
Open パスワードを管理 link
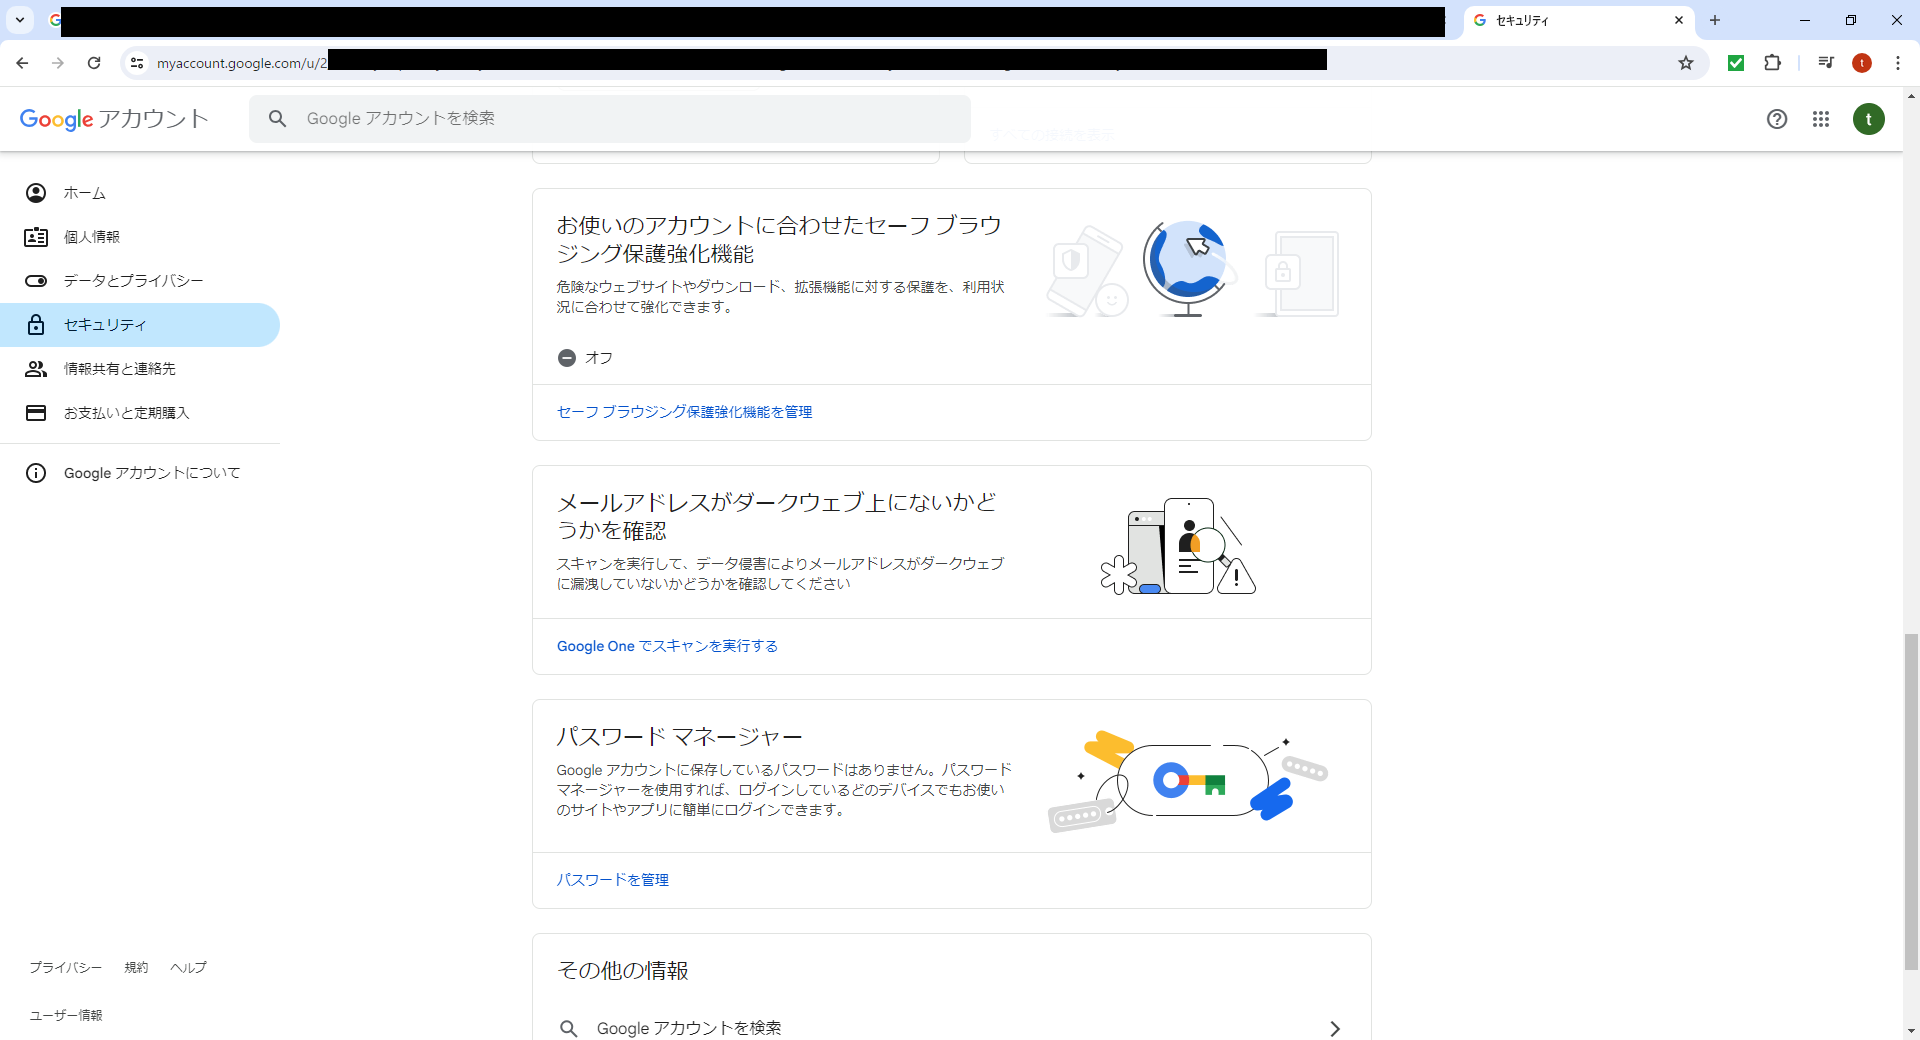click(x=613, y=880)
